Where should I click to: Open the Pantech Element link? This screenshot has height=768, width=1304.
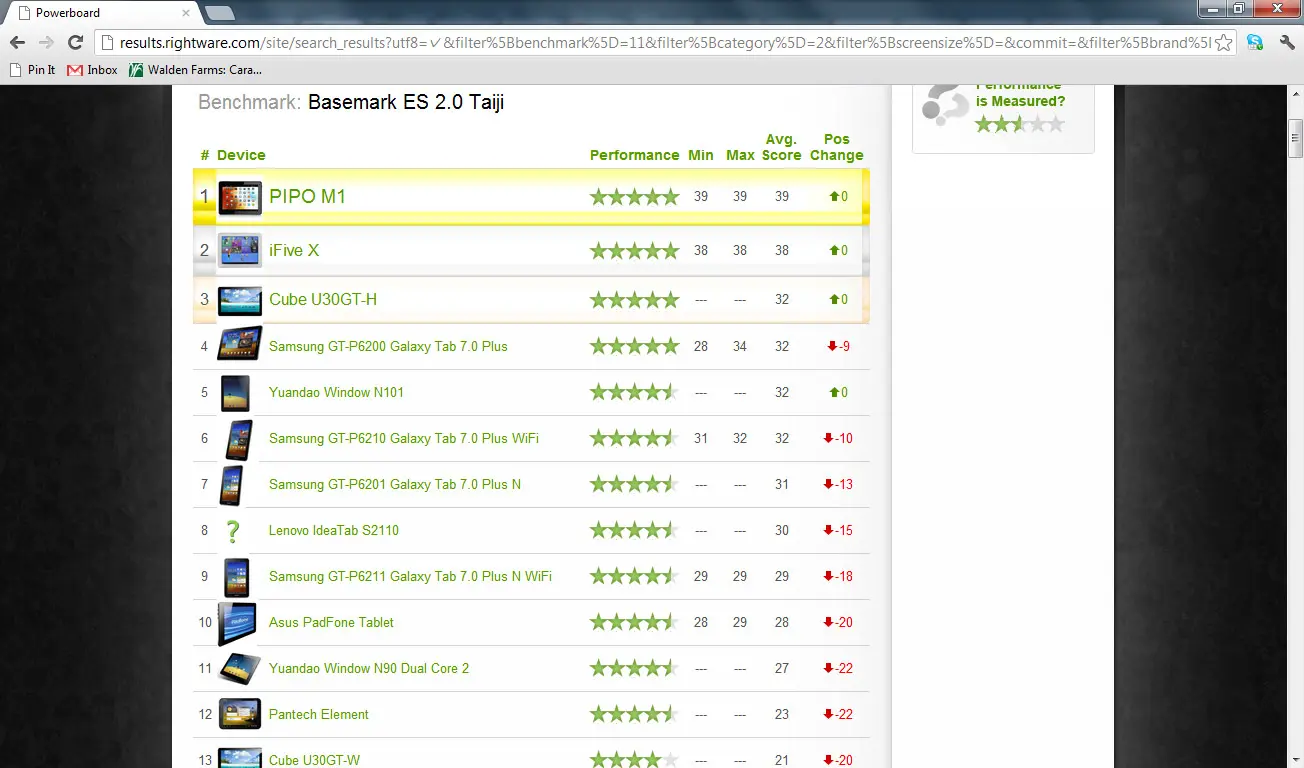(x=319, y=714)
